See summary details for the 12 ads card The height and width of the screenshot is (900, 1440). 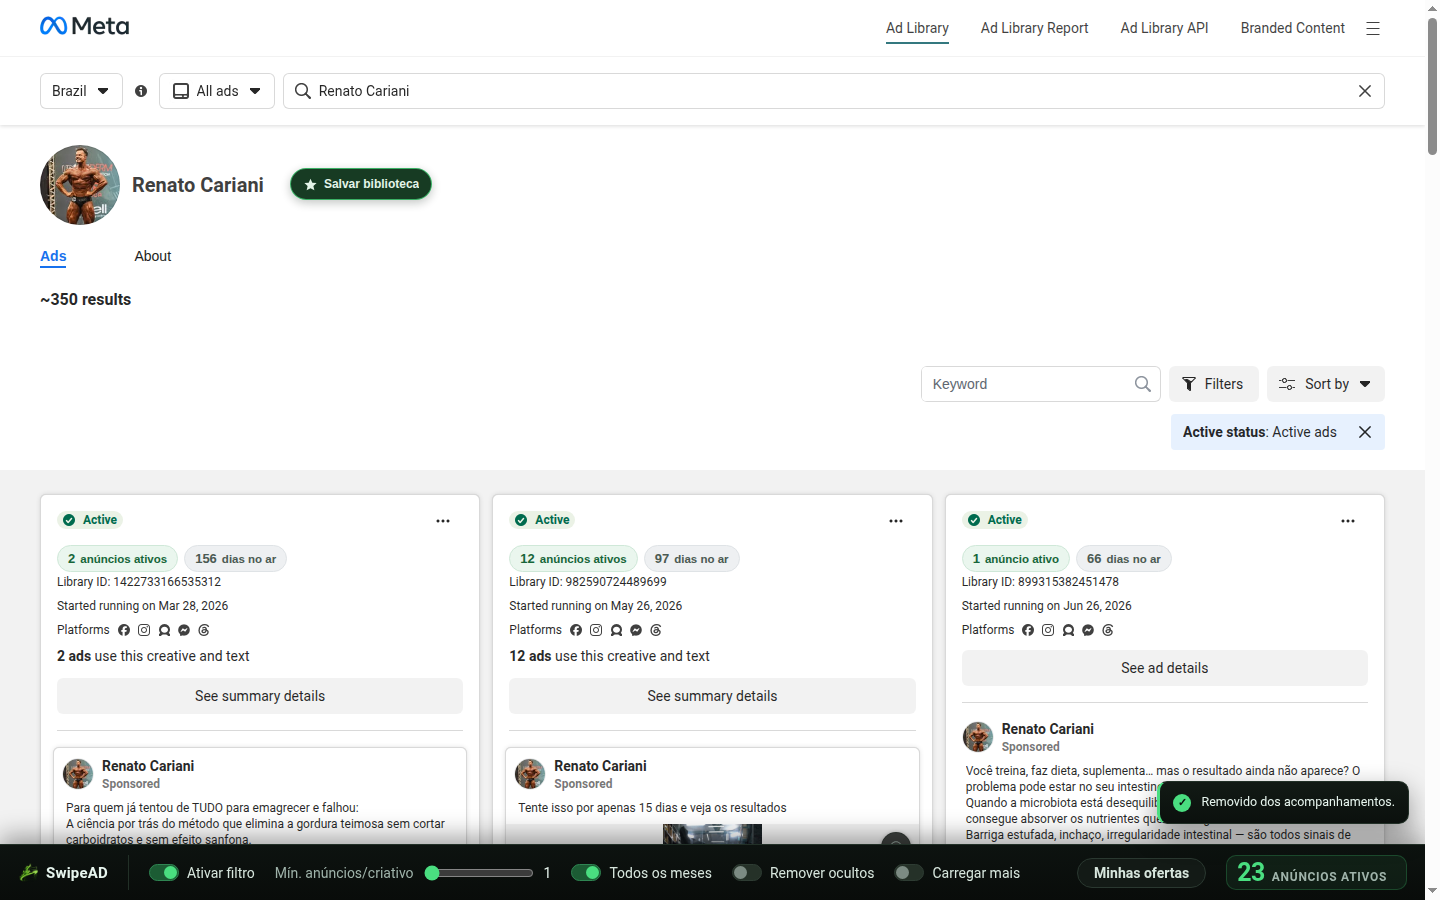(712, 696)
